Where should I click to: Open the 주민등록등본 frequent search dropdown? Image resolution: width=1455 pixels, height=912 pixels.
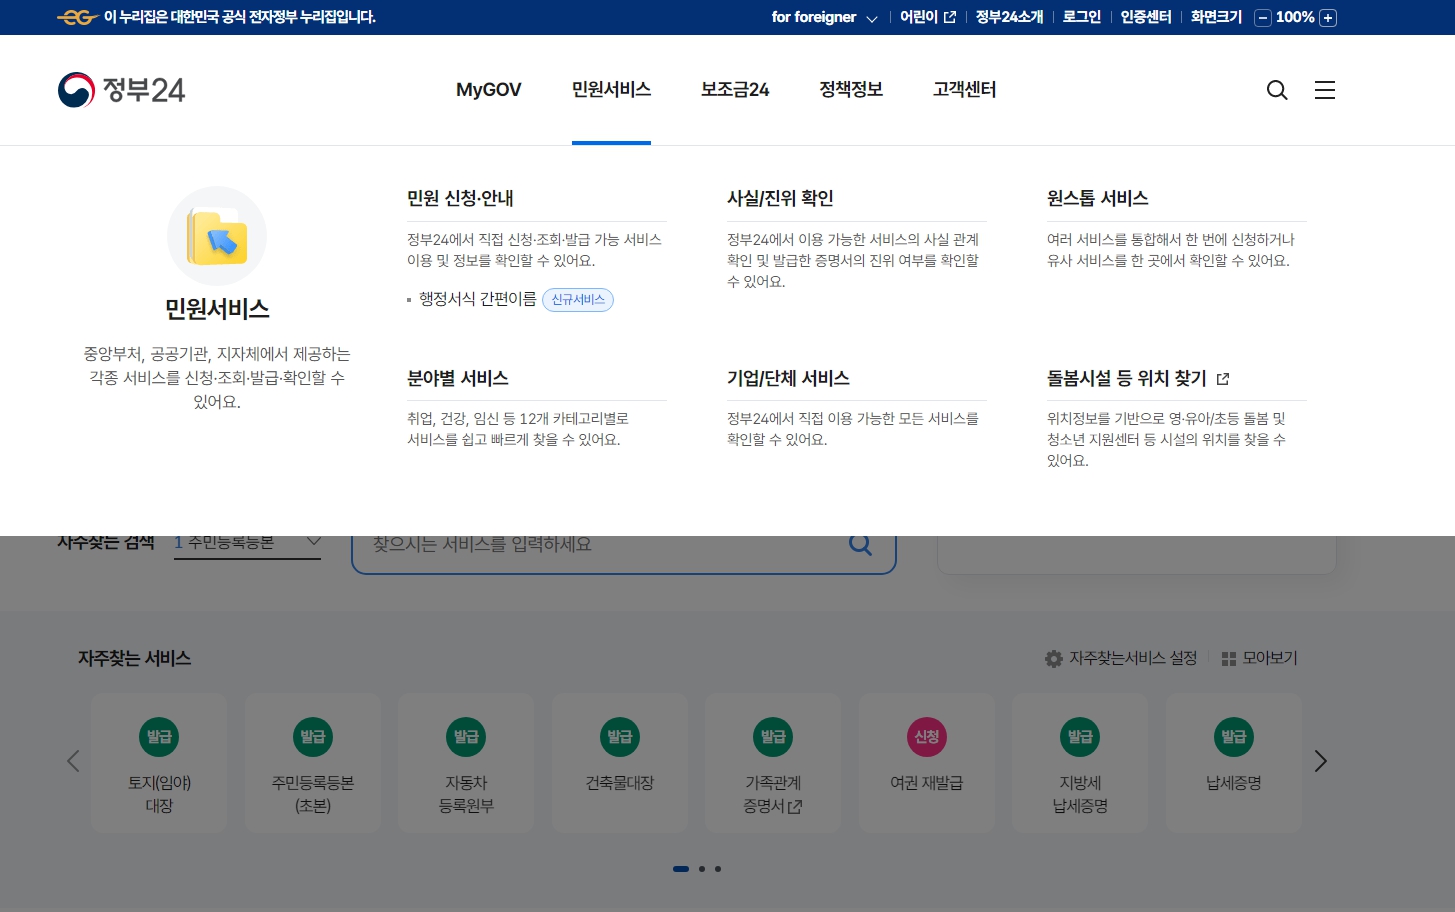(246, 543)
